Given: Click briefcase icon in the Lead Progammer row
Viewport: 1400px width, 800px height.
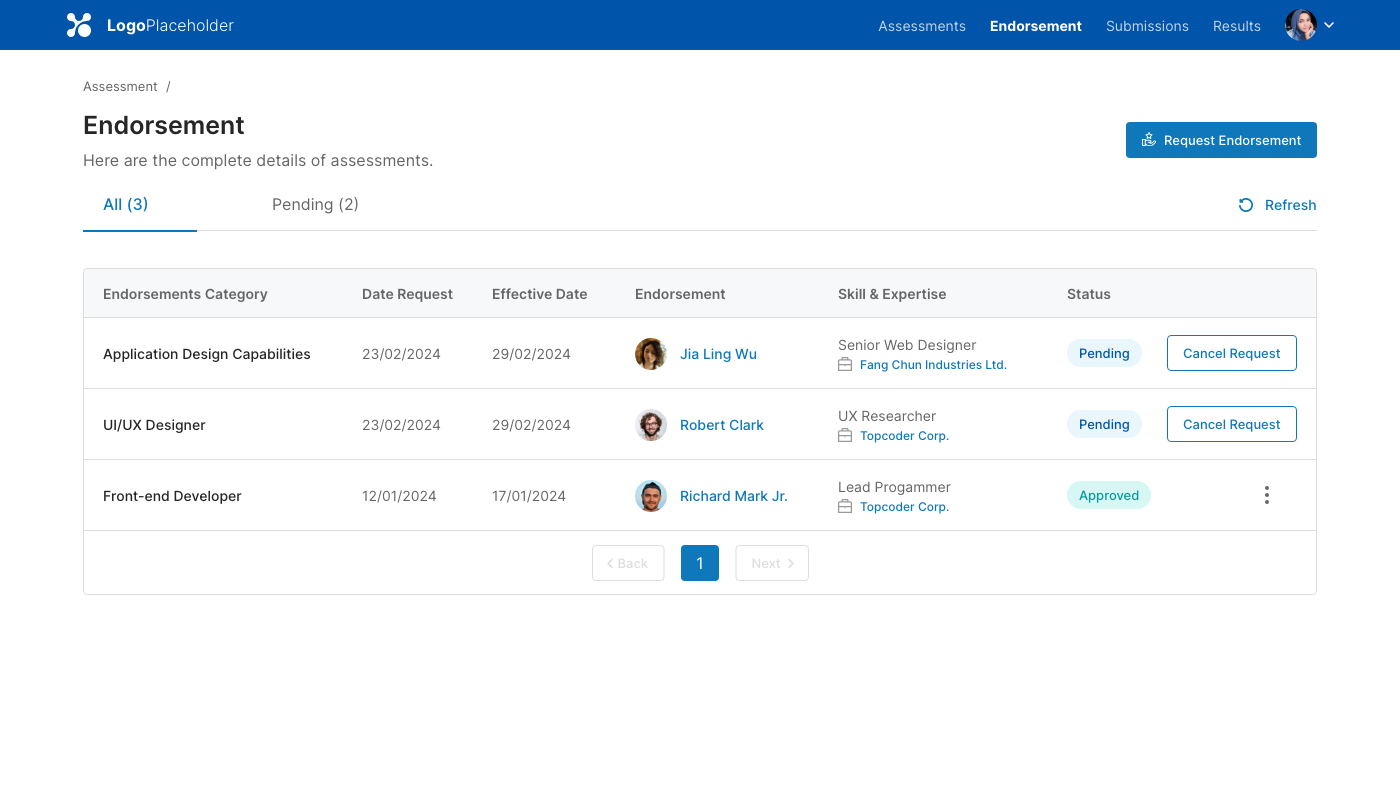Looking at the screenshot, I should click(x=845, y=507).
